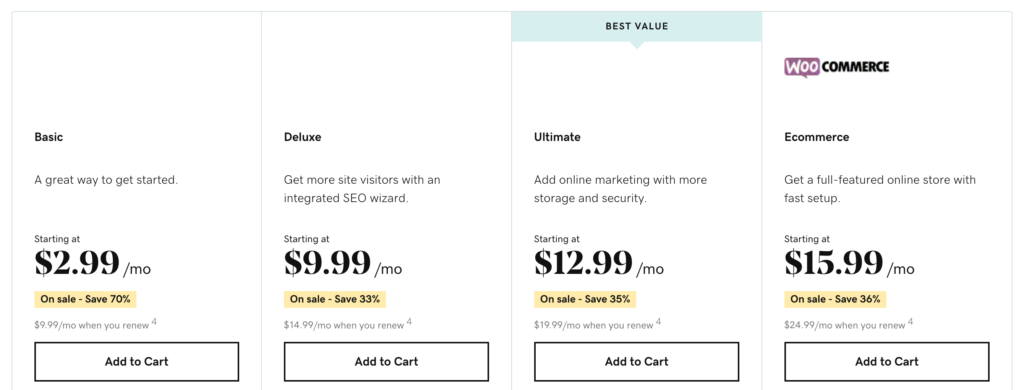Click the Save 36% sale badge
This screenshot has height=390, width=1024.
tap(835, 299)
